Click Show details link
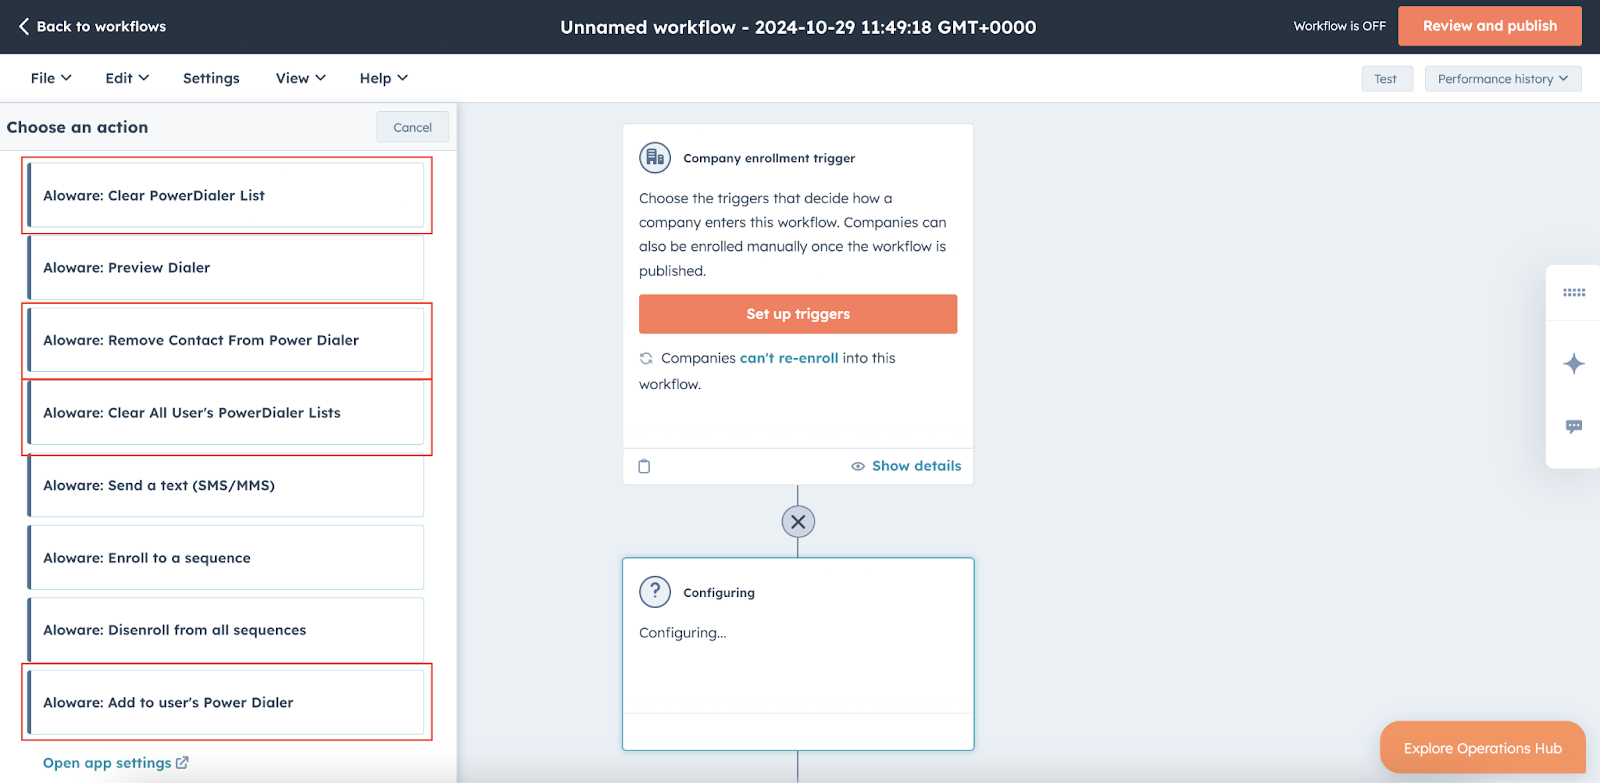Image resolution: width=1600 pixels, height=783 pixels. (917, 466)
